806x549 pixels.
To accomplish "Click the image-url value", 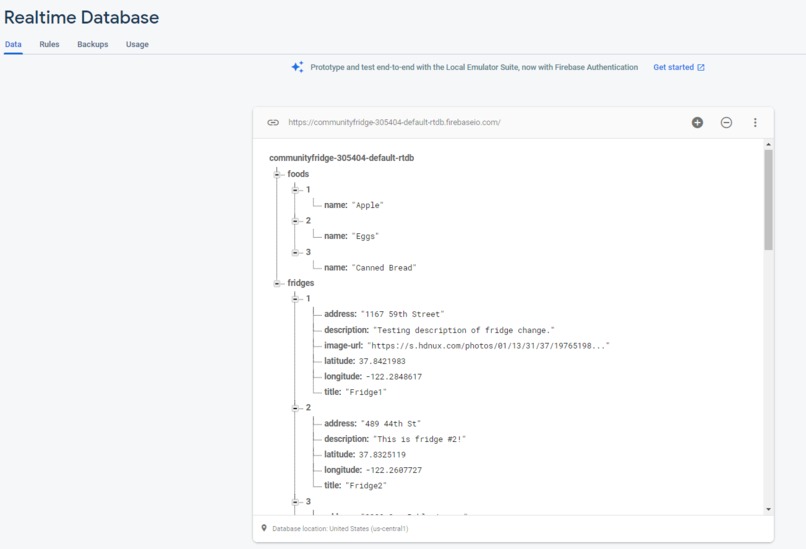I will tap(488, 345).
